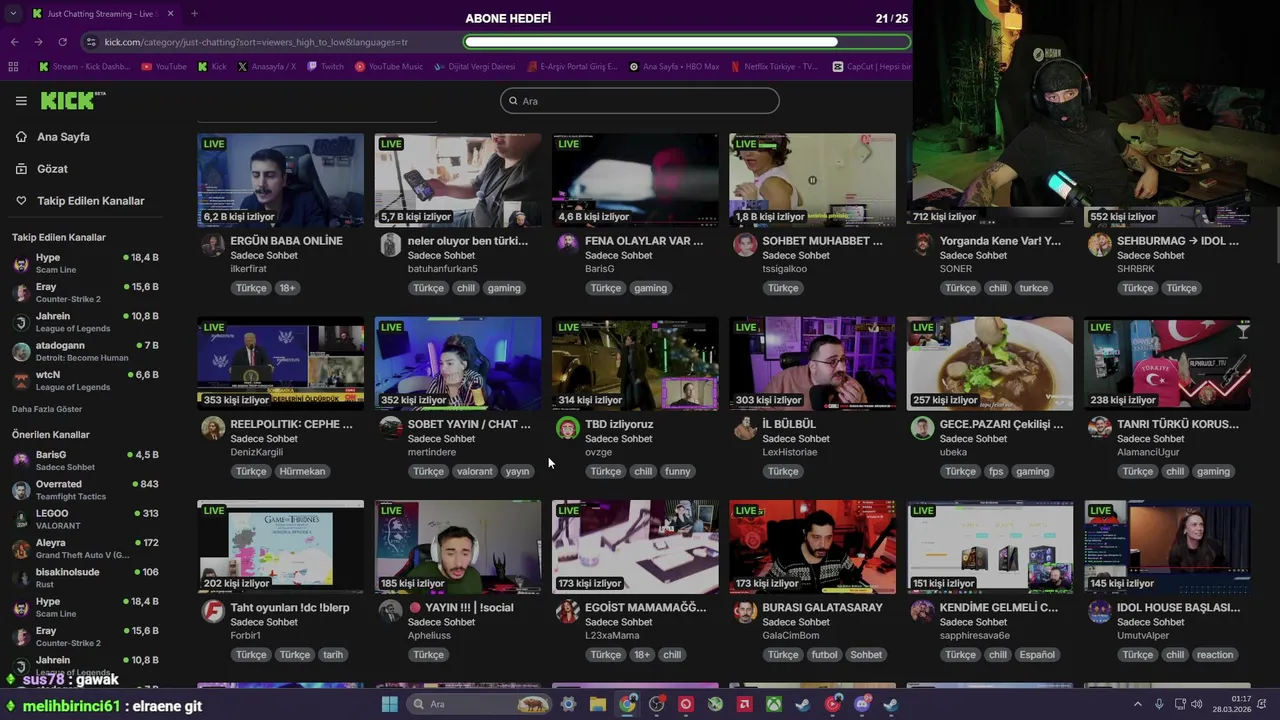Open FENA OLAYLAR VAR stream thumbnail
Viewport: 1280px width, 720px height.
click(x=635, y=180)
